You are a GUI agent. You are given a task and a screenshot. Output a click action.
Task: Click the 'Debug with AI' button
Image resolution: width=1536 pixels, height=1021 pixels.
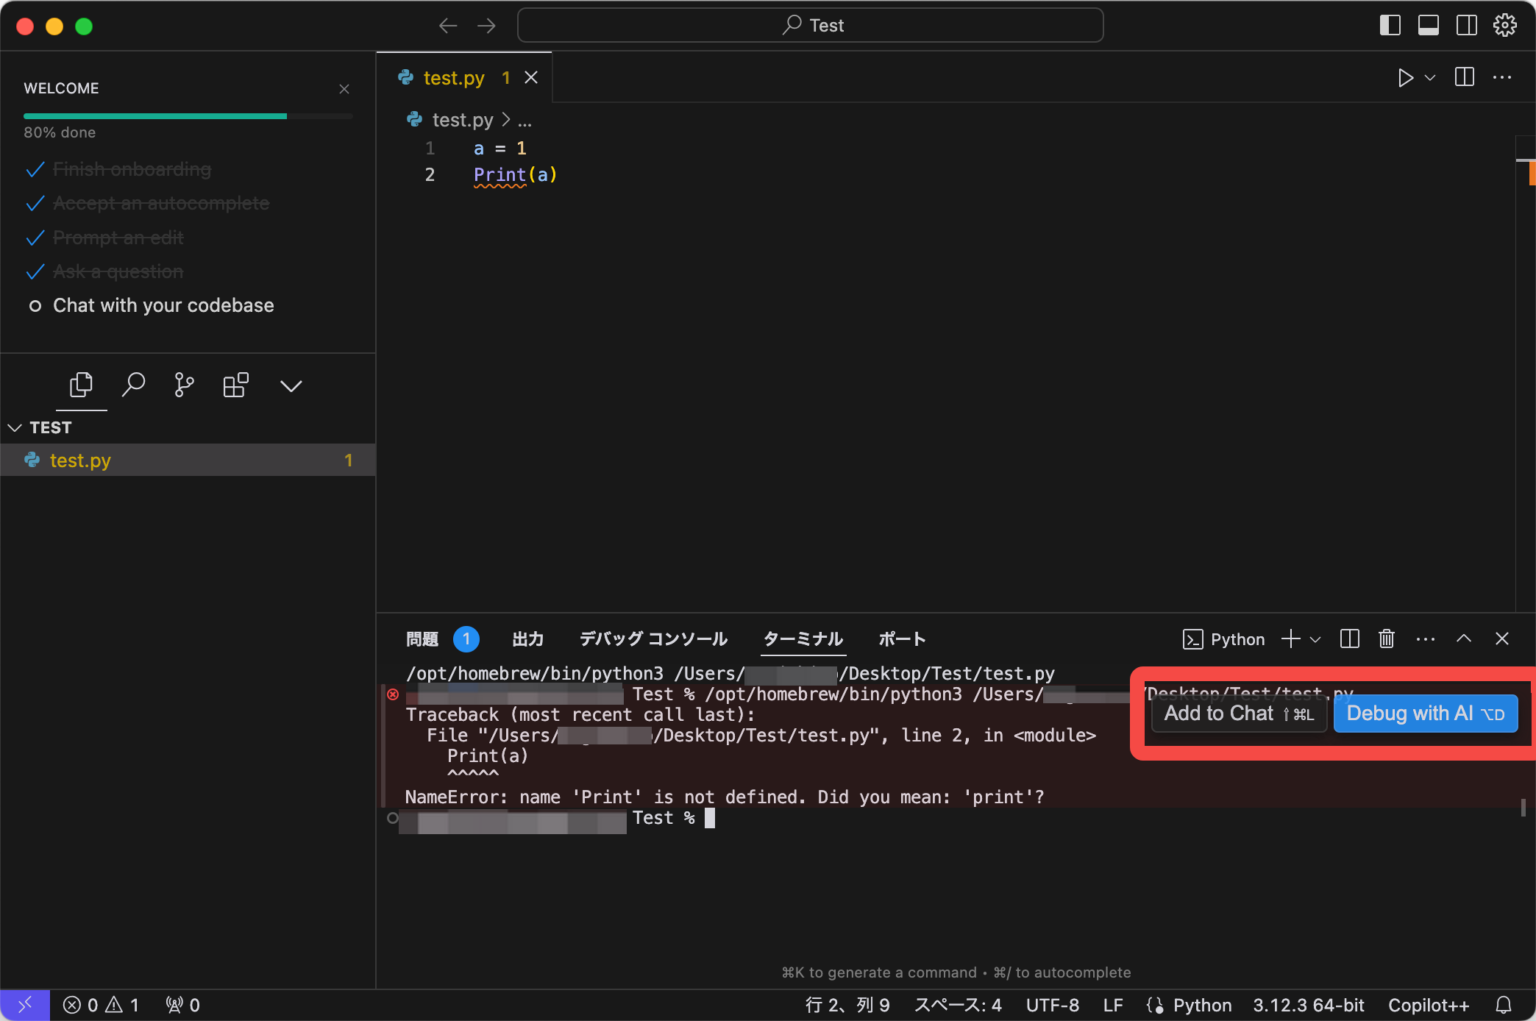(x=1424, y=713)
